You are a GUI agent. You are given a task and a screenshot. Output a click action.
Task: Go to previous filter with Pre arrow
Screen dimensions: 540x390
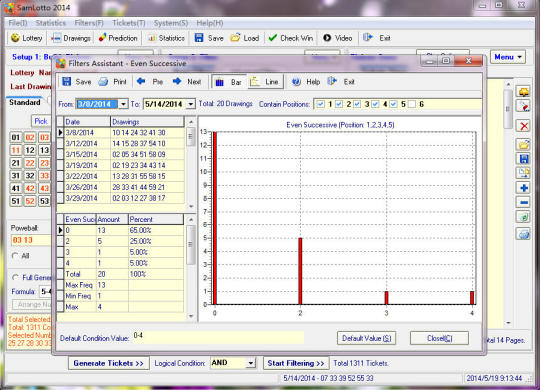(150, 82)
